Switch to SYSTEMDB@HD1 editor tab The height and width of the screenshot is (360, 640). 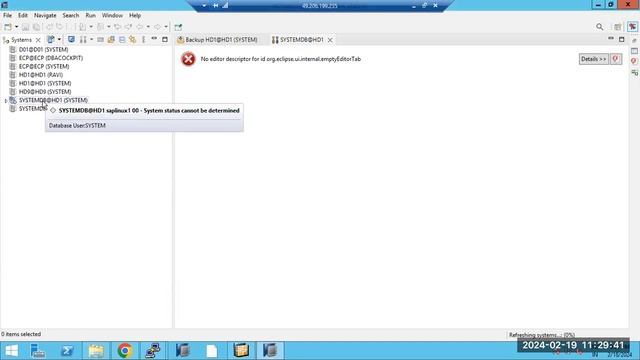click(298, 40)
